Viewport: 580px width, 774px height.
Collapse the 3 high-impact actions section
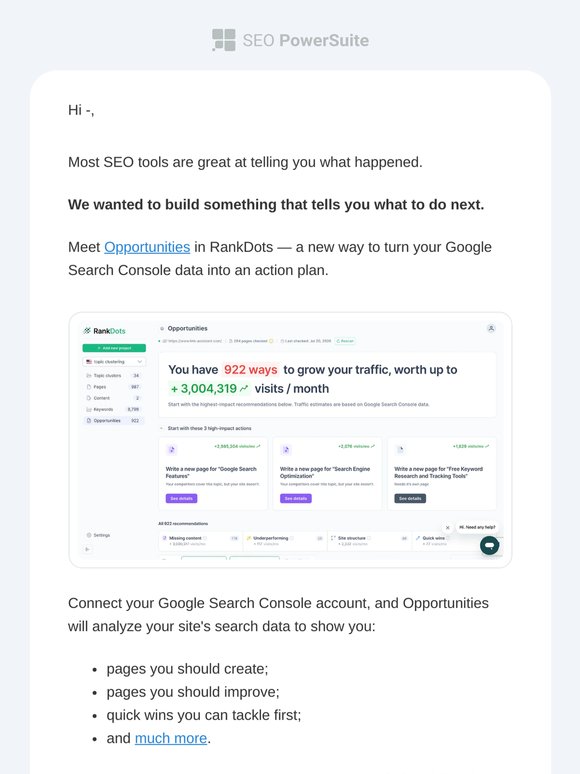coord(161,428)
